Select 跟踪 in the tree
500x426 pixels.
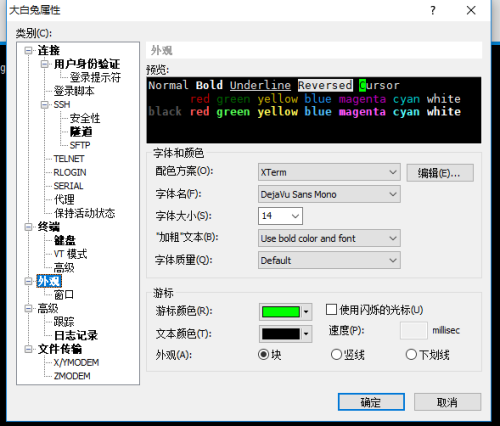(x=64, y=322)
